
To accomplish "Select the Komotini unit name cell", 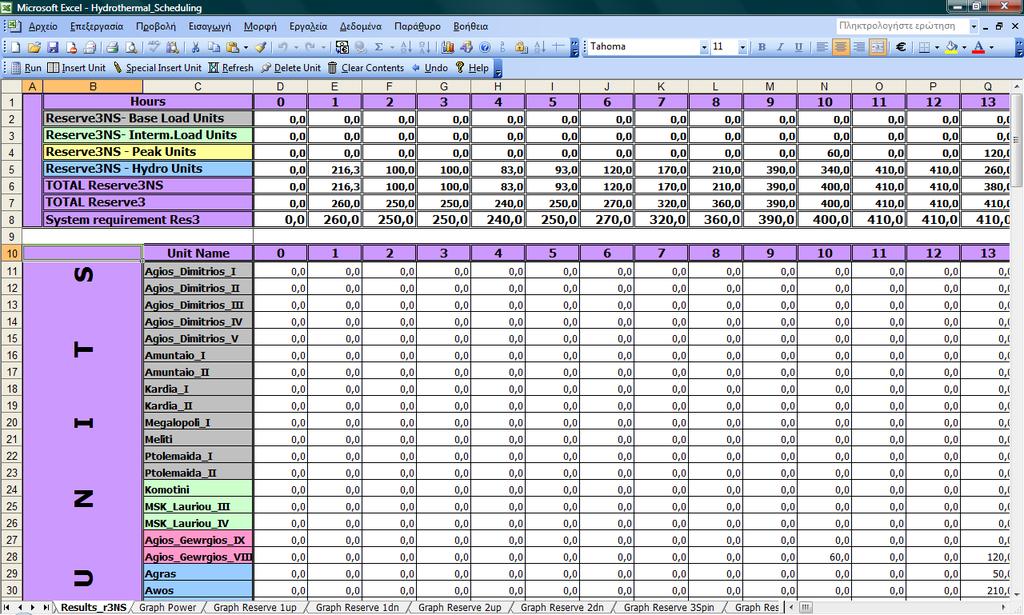I will pyautogui.click(x=198, y=490).
